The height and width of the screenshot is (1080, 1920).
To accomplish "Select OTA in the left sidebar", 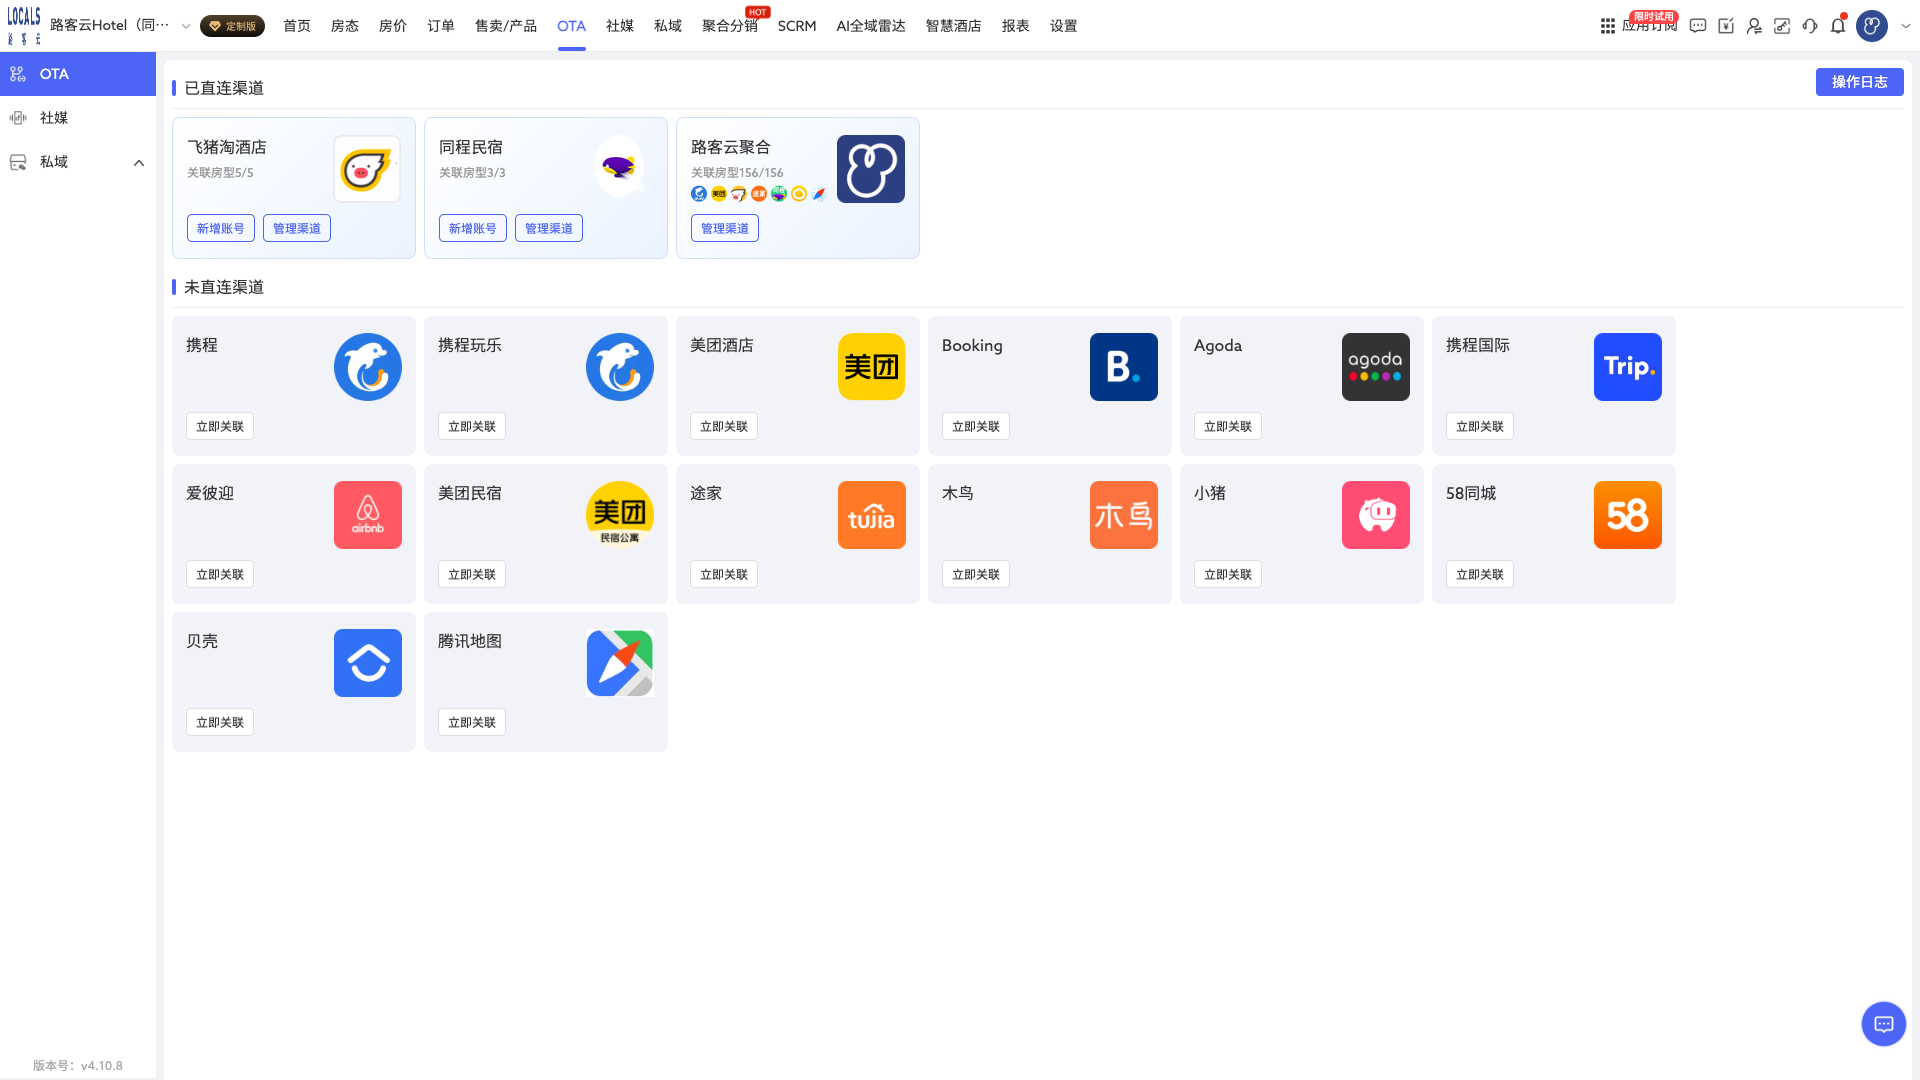I will pos(78,74).
